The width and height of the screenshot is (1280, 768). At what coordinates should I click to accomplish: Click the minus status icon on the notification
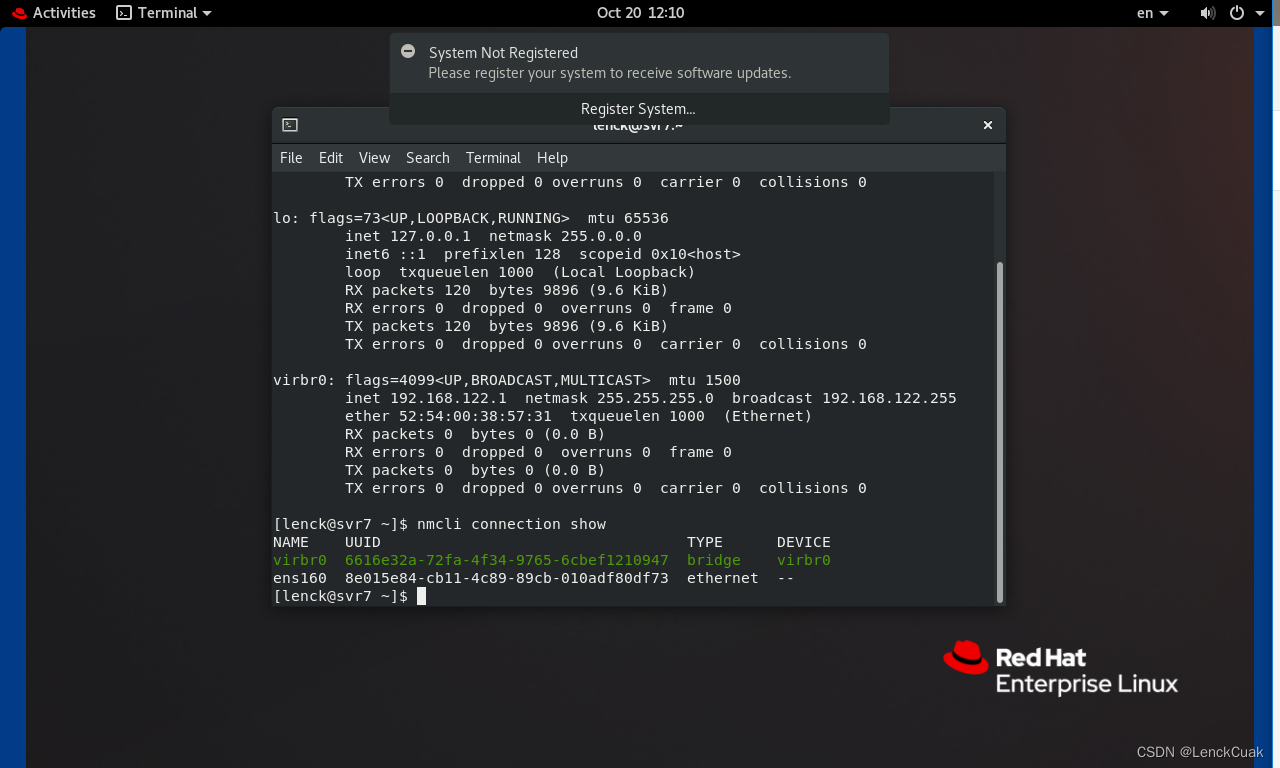[x=408, y=51]
